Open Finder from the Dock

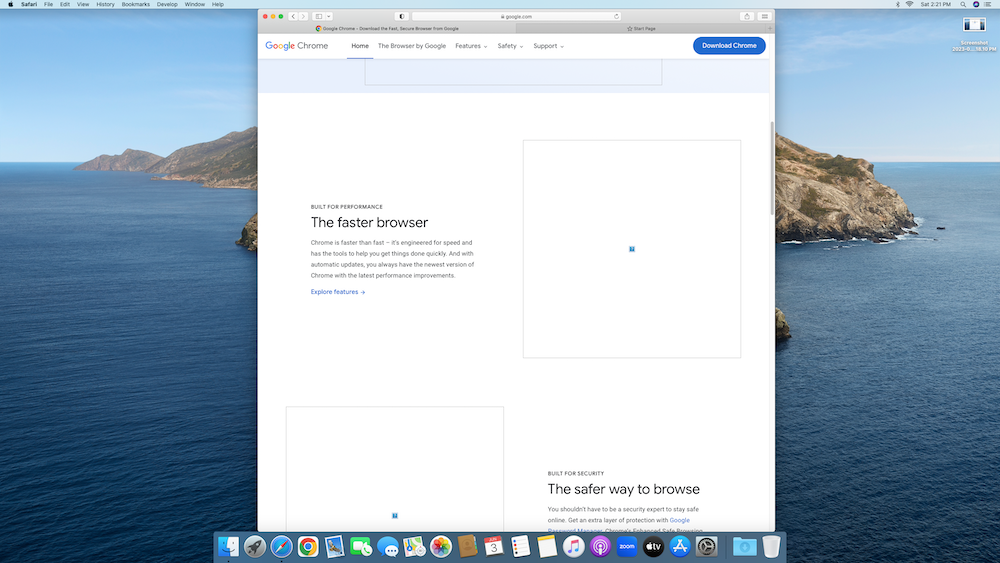[228, 546]
